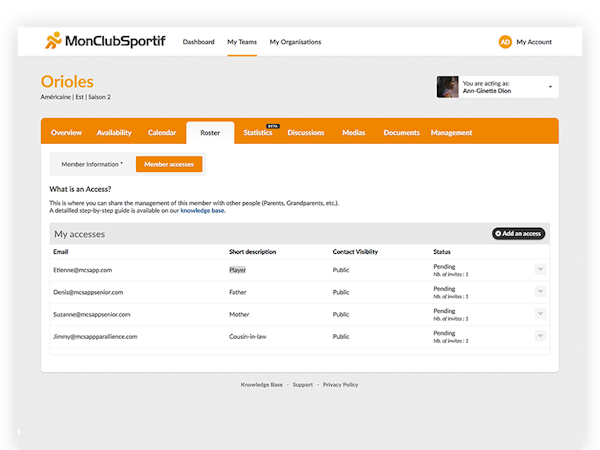Expand the Denis@mcsappsenior.com row chevron
Viewport: 600px width, 450px height.
pyautogui.click(x=540, y=291)
